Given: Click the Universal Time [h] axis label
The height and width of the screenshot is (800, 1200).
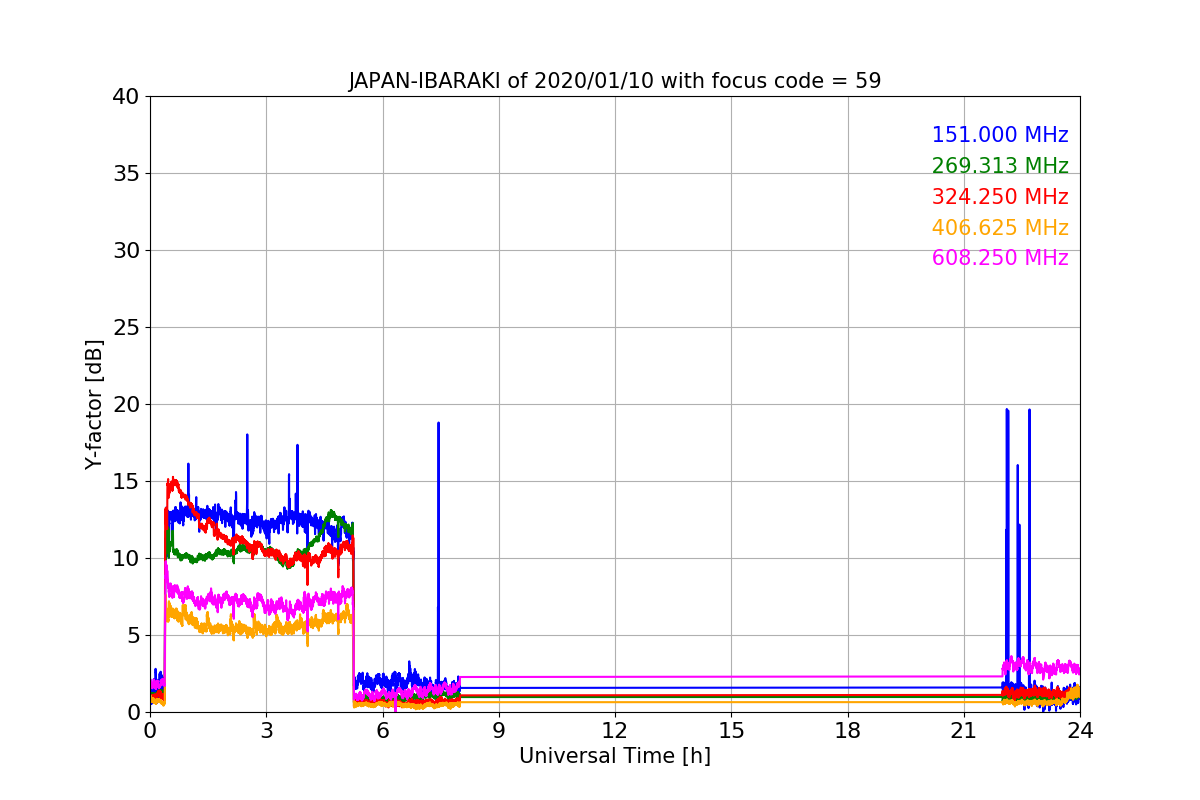Looking at the screenshot, I should pos(614,756).
